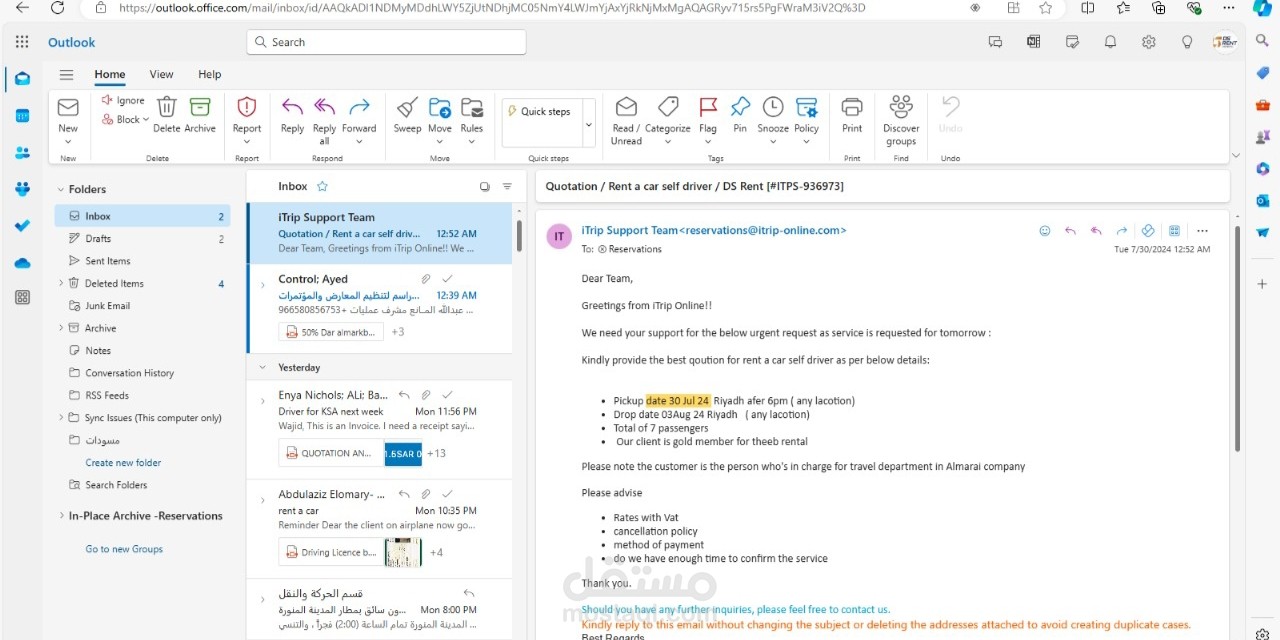Favorite the Inbox with the star
Viewport: 1280px width, 640px height.
[322, 185]
